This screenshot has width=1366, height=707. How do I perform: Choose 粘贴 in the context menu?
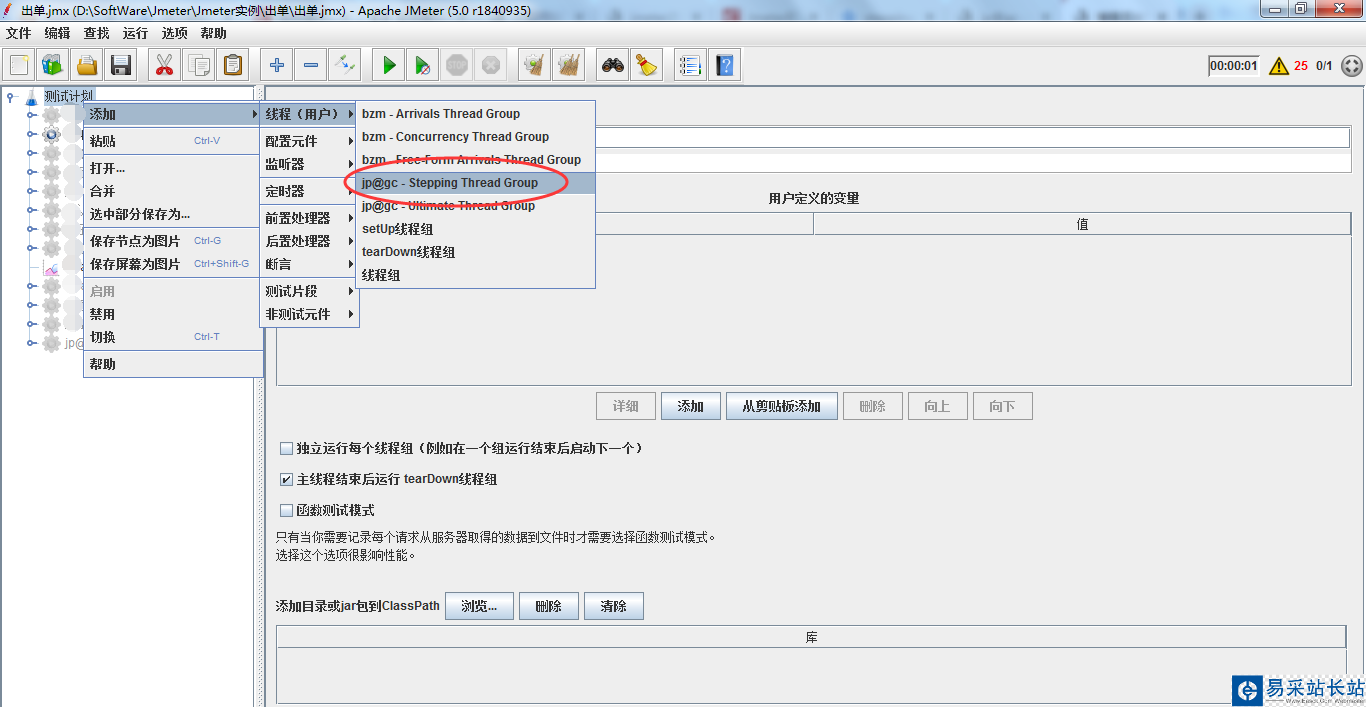click(173, 141)
